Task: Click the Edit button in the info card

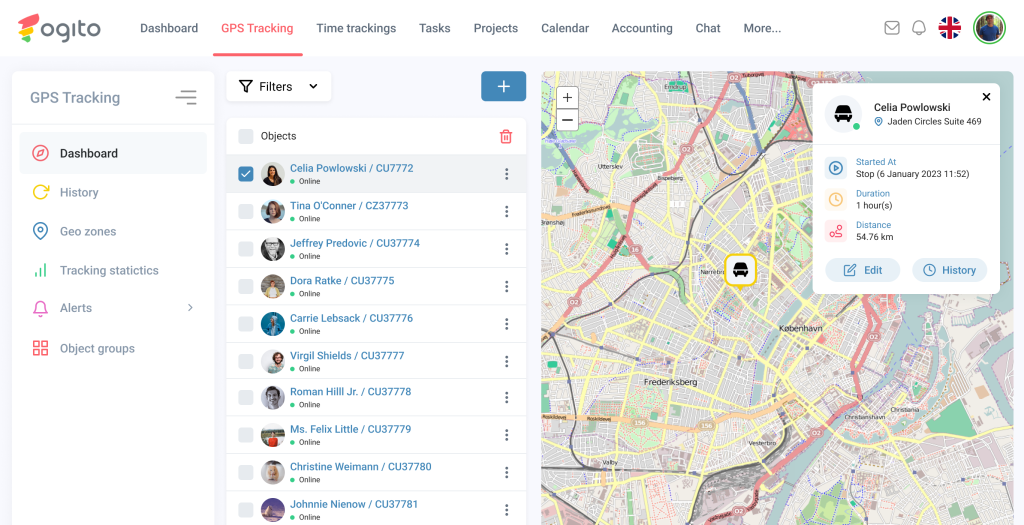Action: [862, 270]
